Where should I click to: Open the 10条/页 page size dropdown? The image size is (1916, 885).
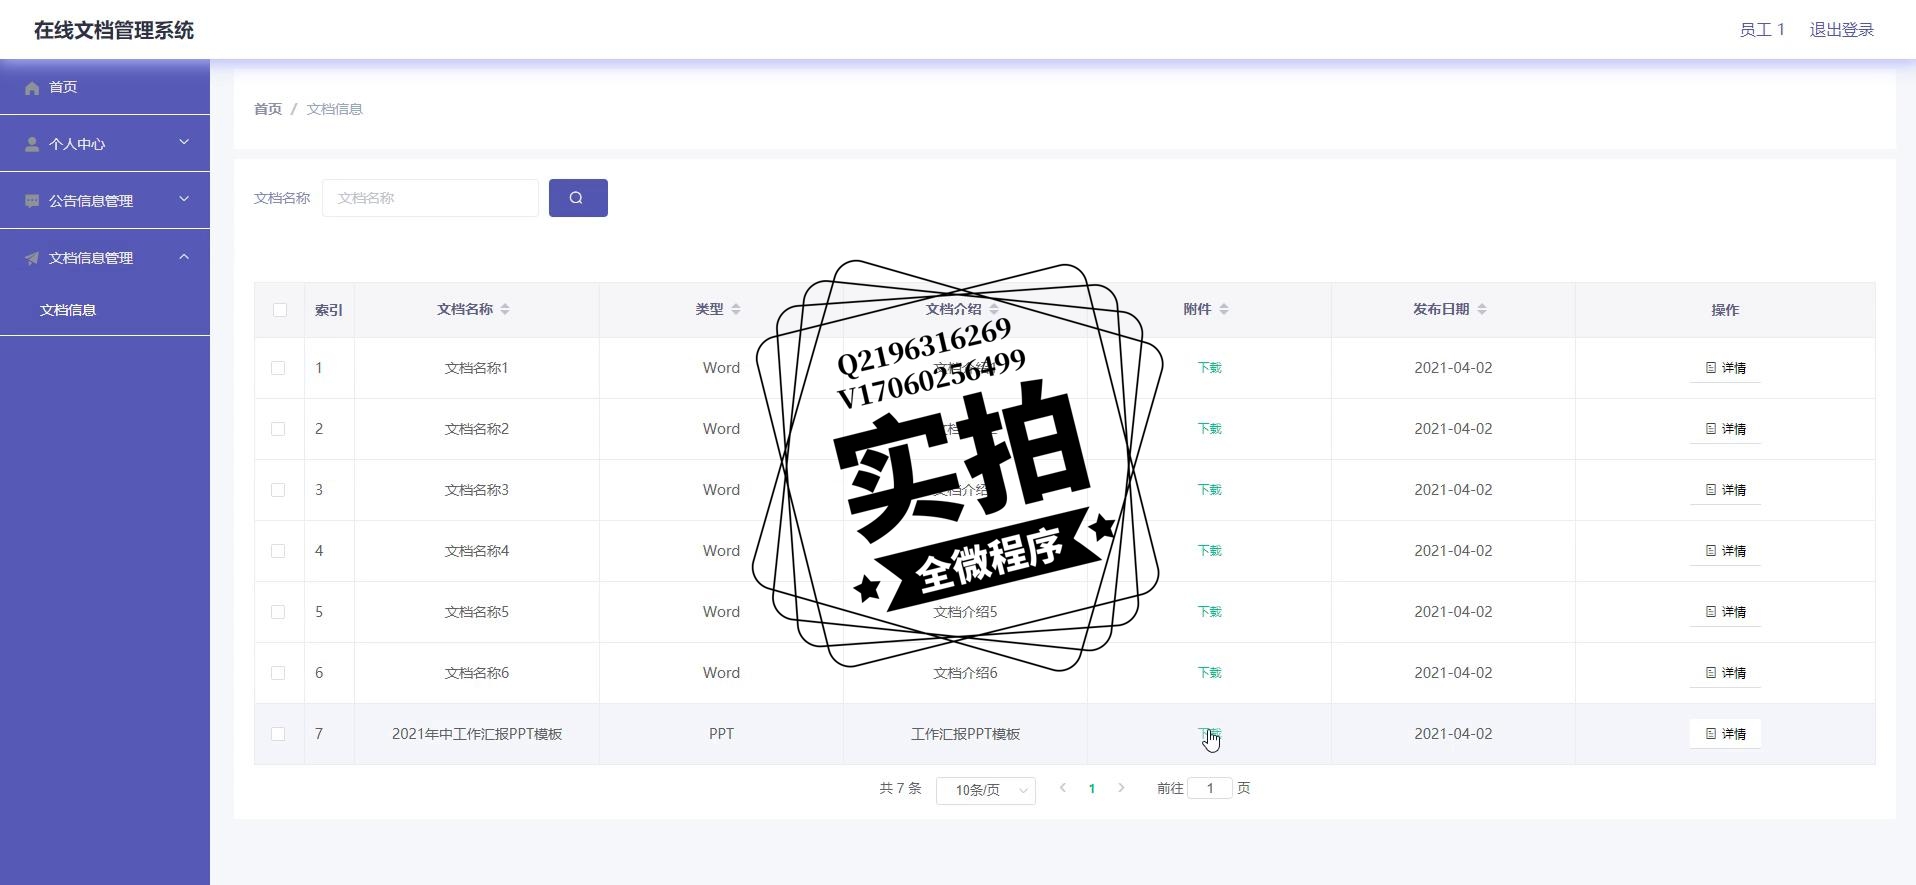(x=986, y=790)
